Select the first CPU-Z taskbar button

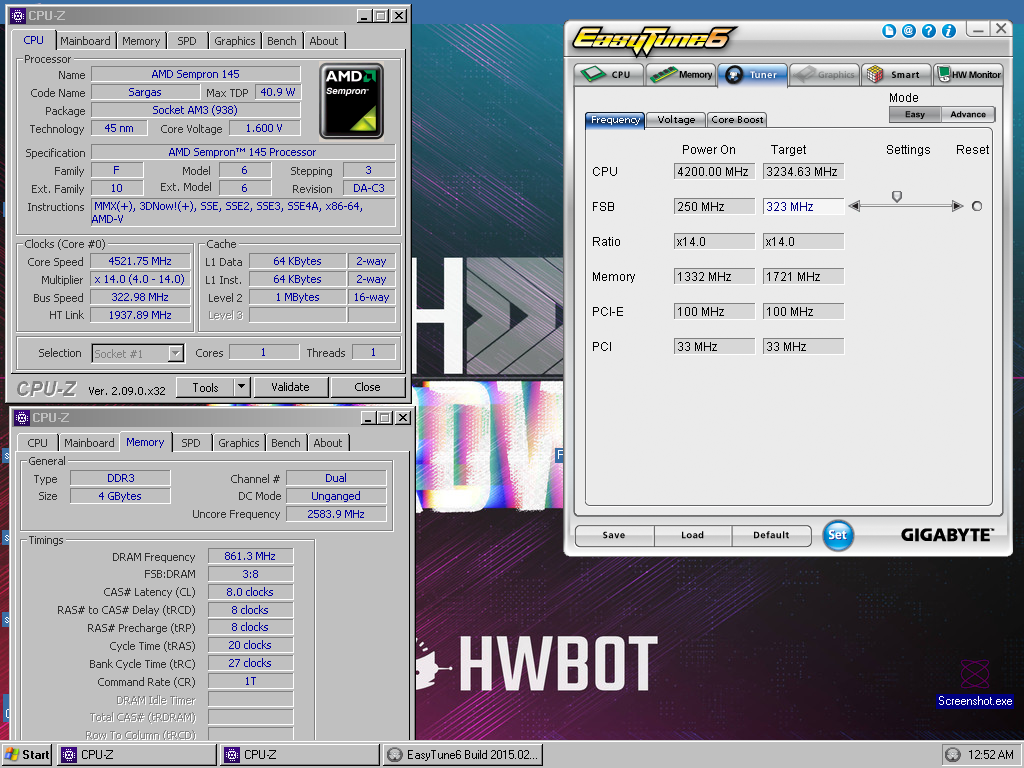coord(137,754)
